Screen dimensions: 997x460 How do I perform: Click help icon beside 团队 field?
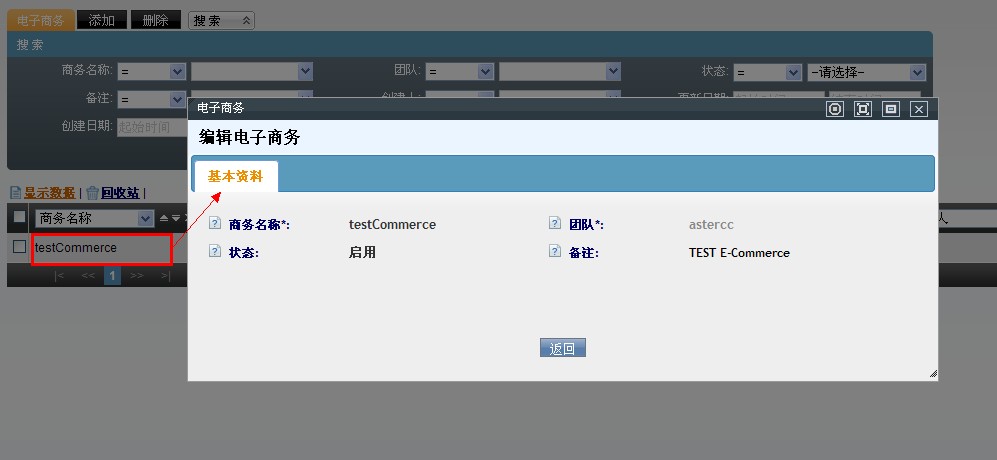point(555,224)
